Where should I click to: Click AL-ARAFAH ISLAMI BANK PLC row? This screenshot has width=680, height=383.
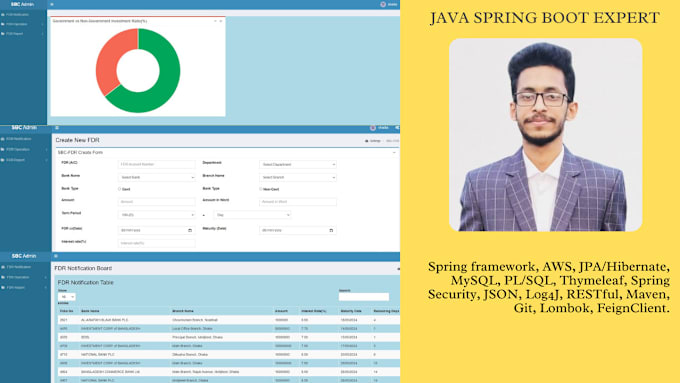tap(229, 320)
